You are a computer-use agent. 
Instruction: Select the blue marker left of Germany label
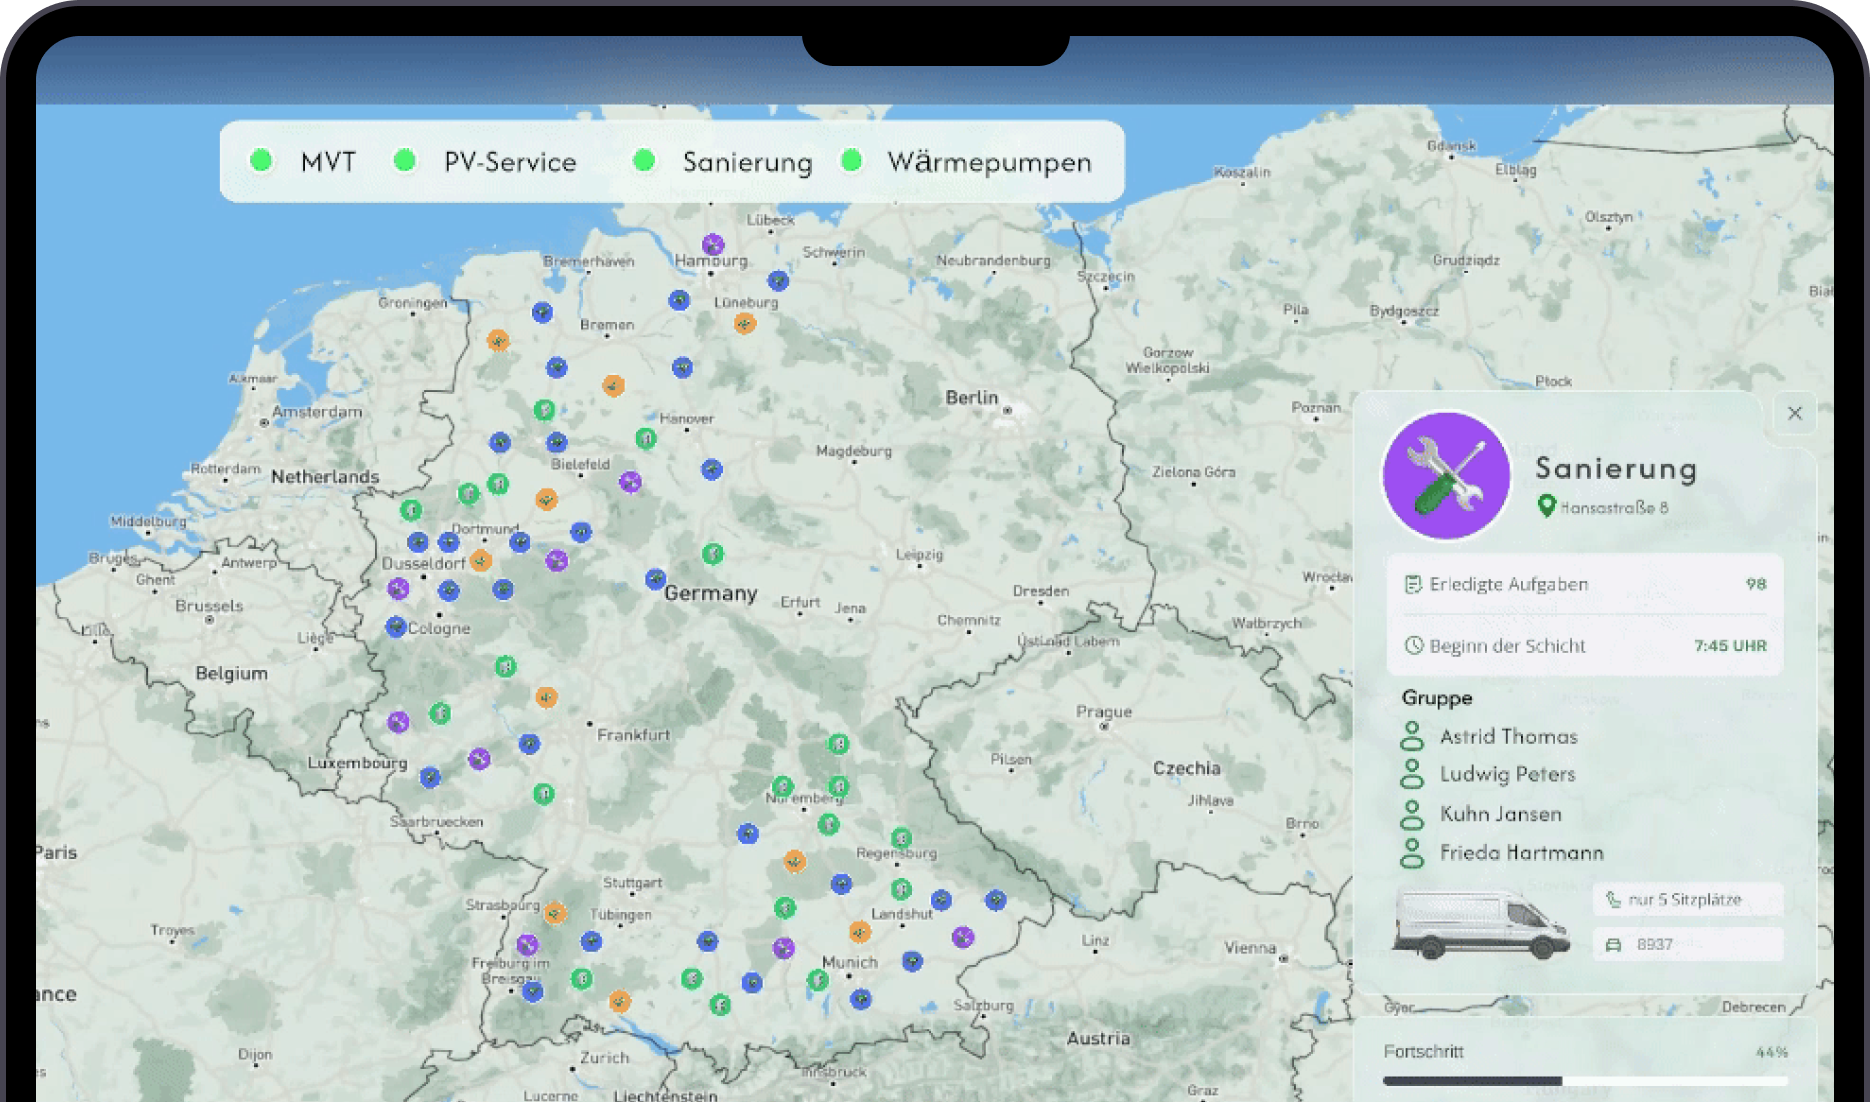(655, 579)
